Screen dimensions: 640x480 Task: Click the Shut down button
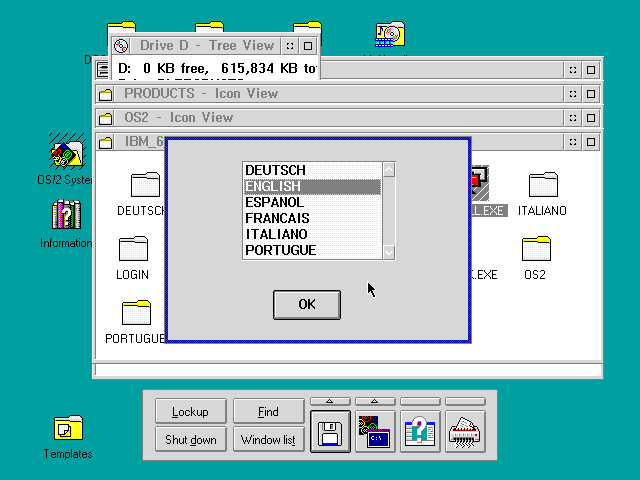(x=191, y=440)
